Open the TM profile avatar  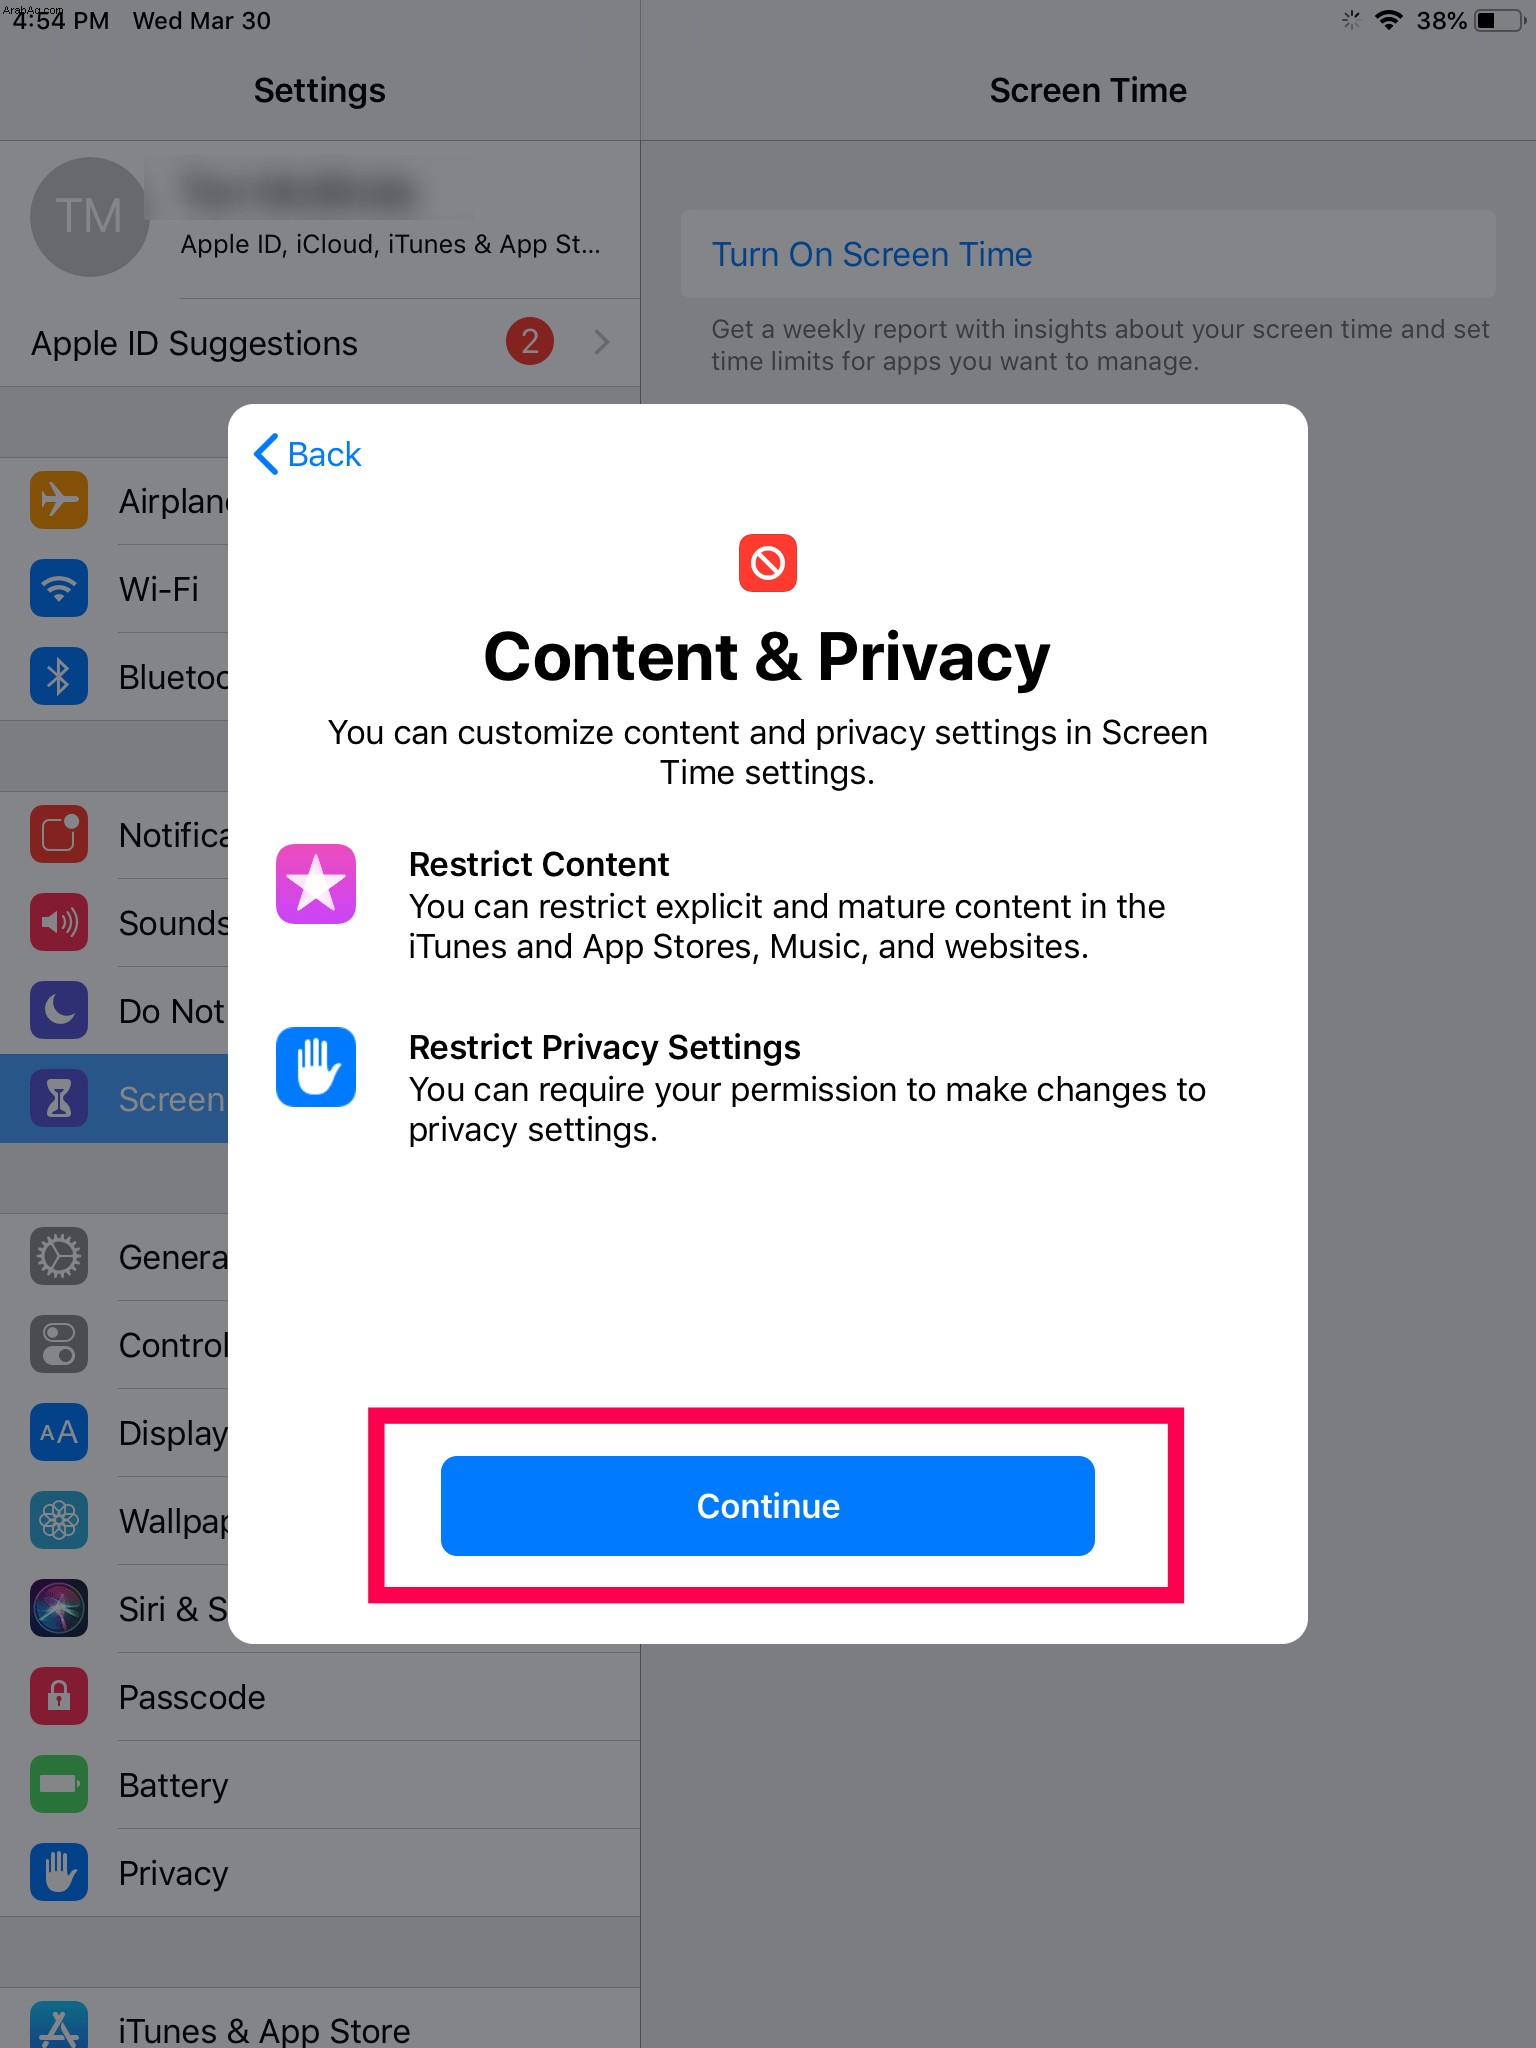(90, 216)
